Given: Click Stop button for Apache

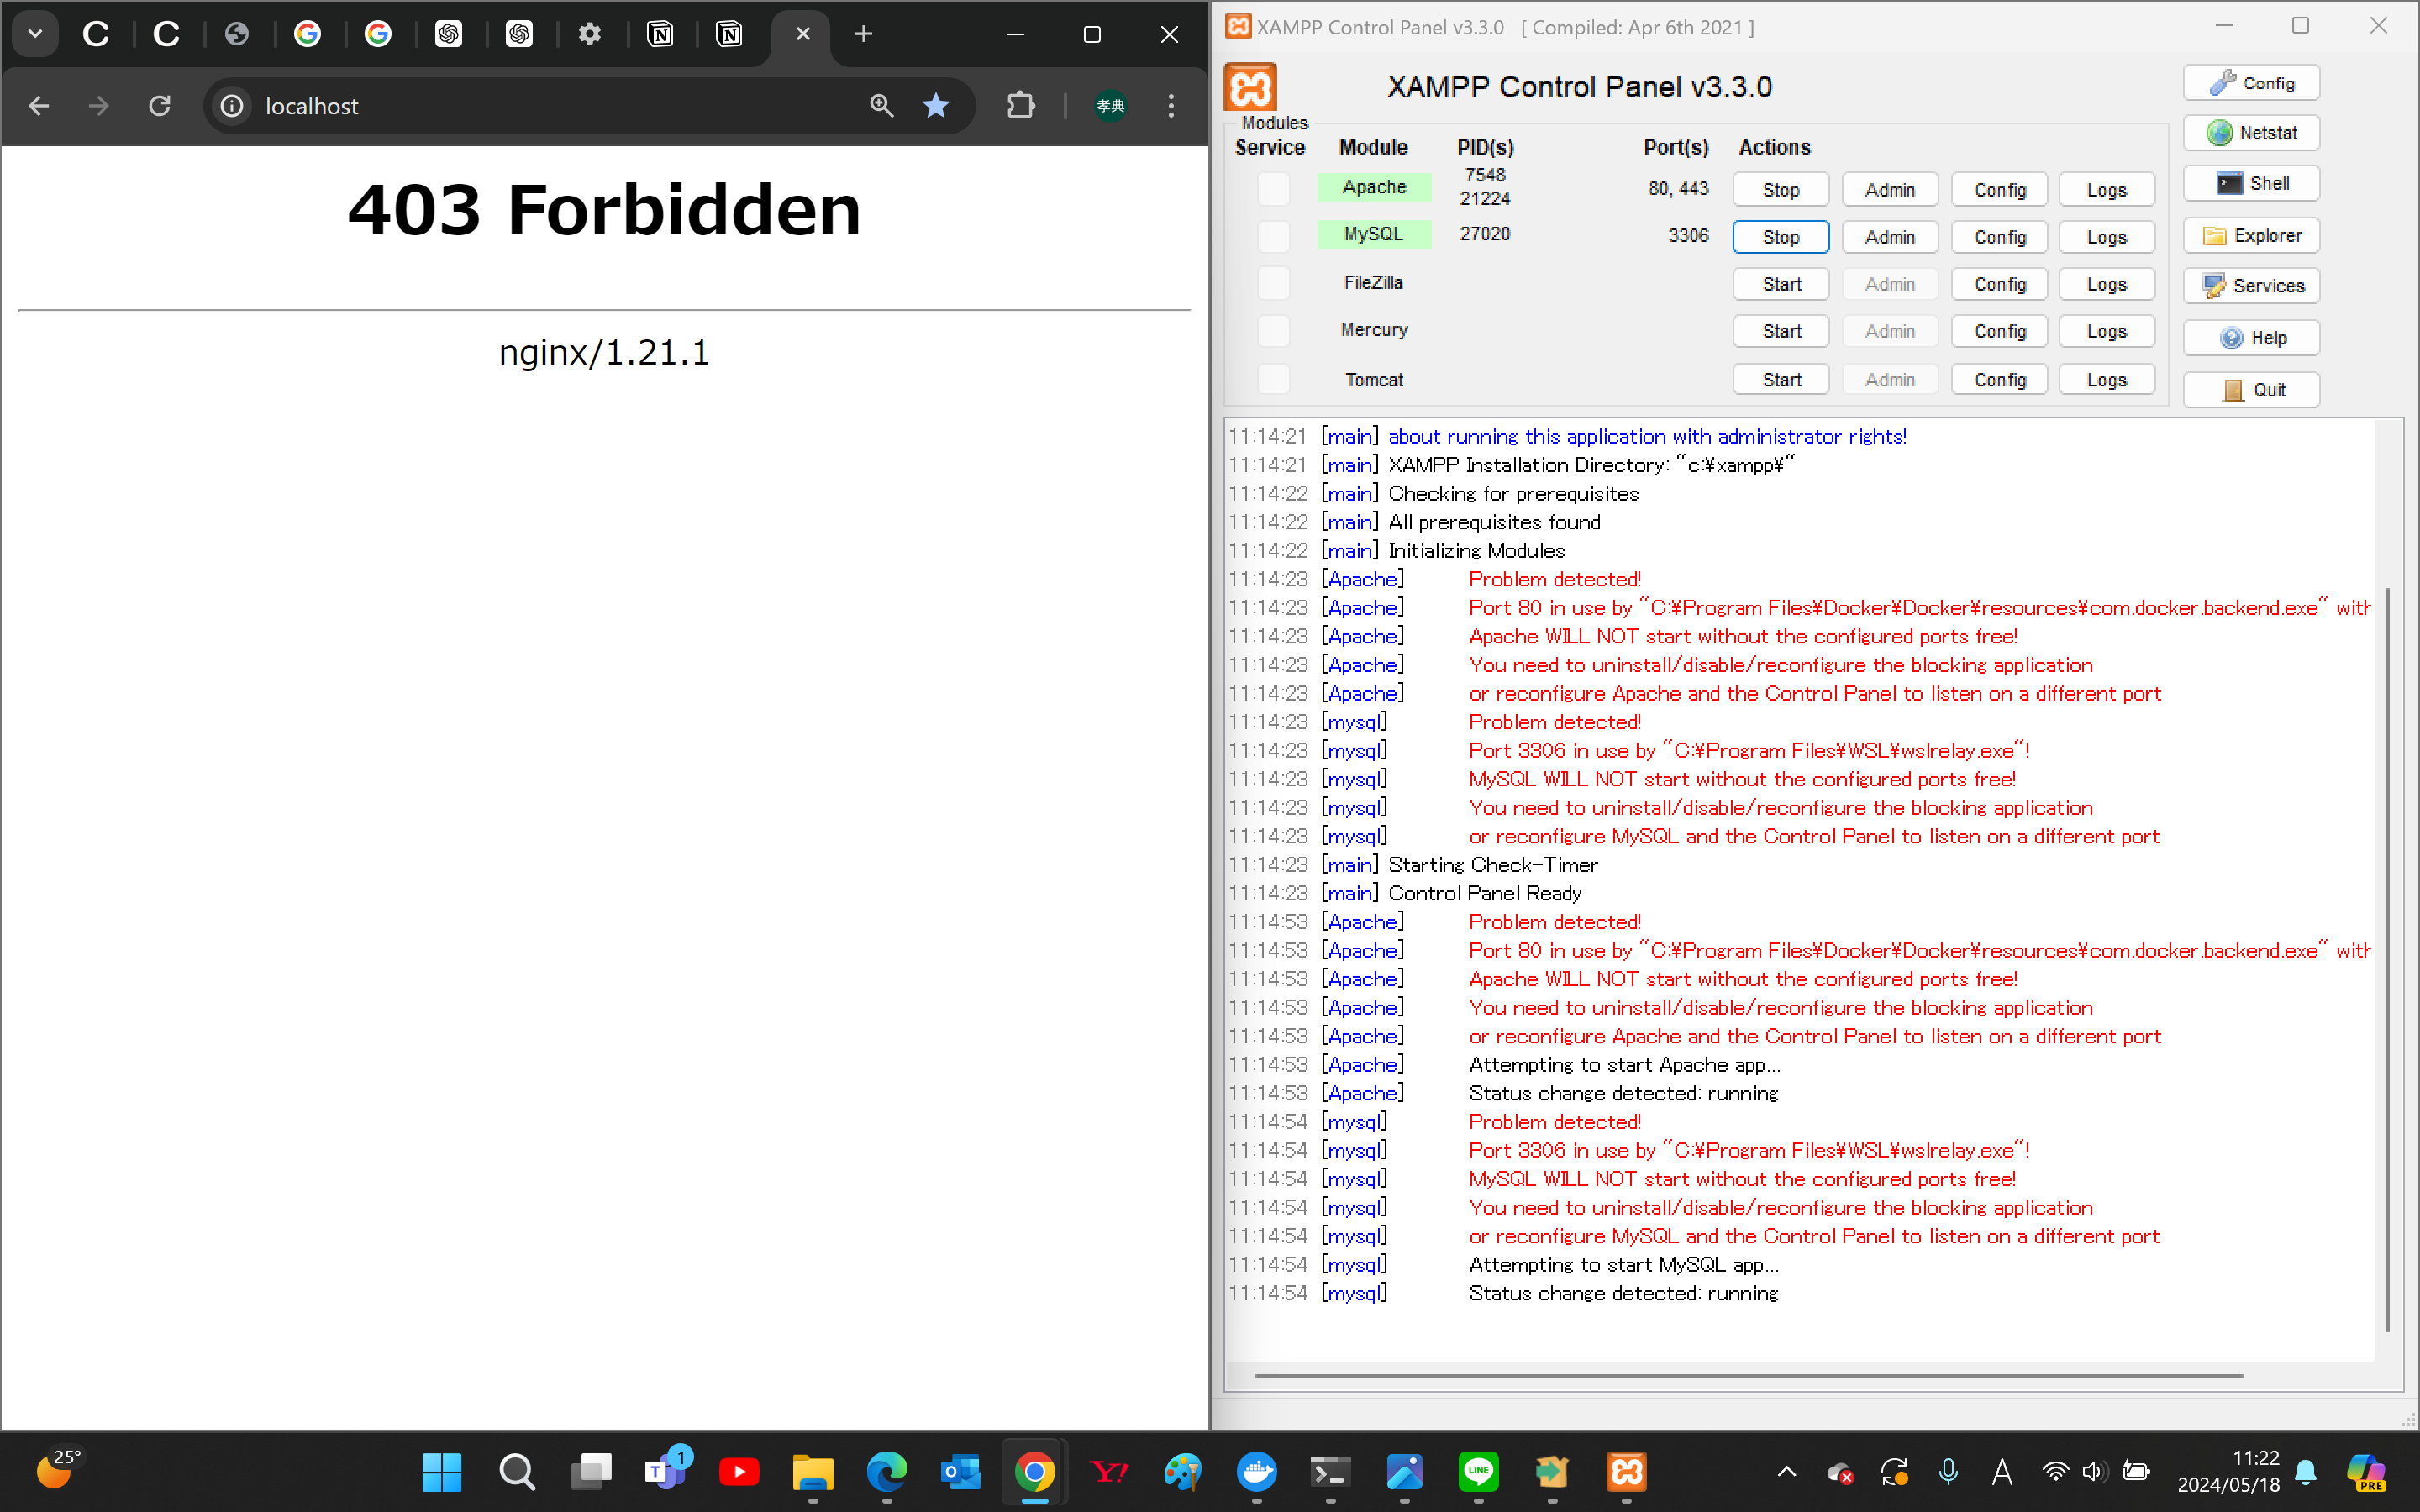Looking at the screenshot, I should 1781,188.
